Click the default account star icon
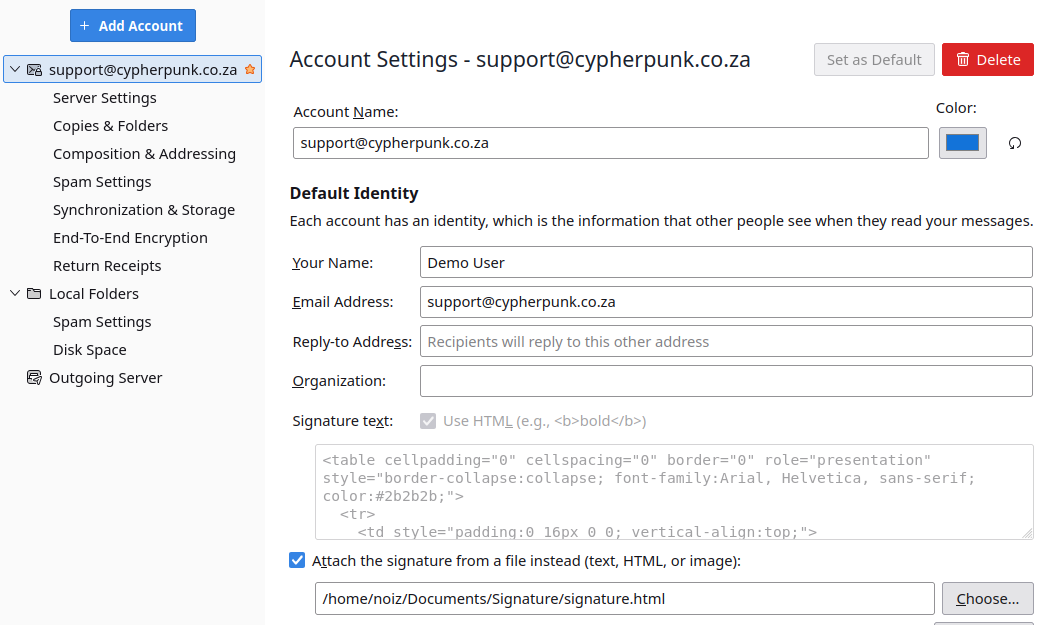Image resolution: width=1060 pixels, height=625 pixels. coord(250,69)
